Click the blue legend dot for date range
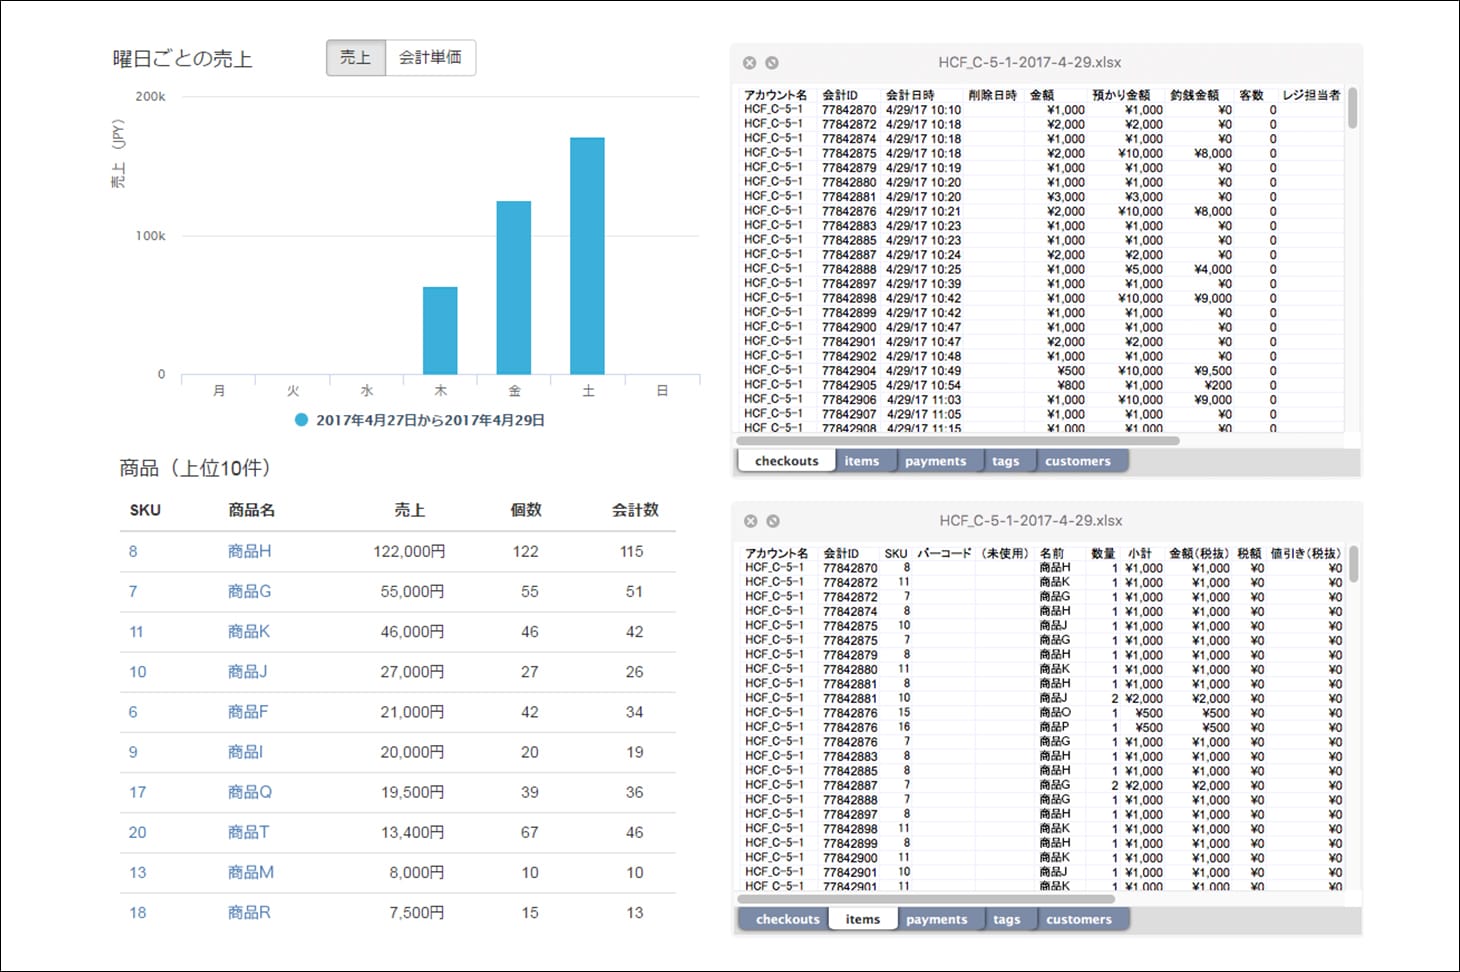This screenshot has height=972, width=1460. pos(302,420)
